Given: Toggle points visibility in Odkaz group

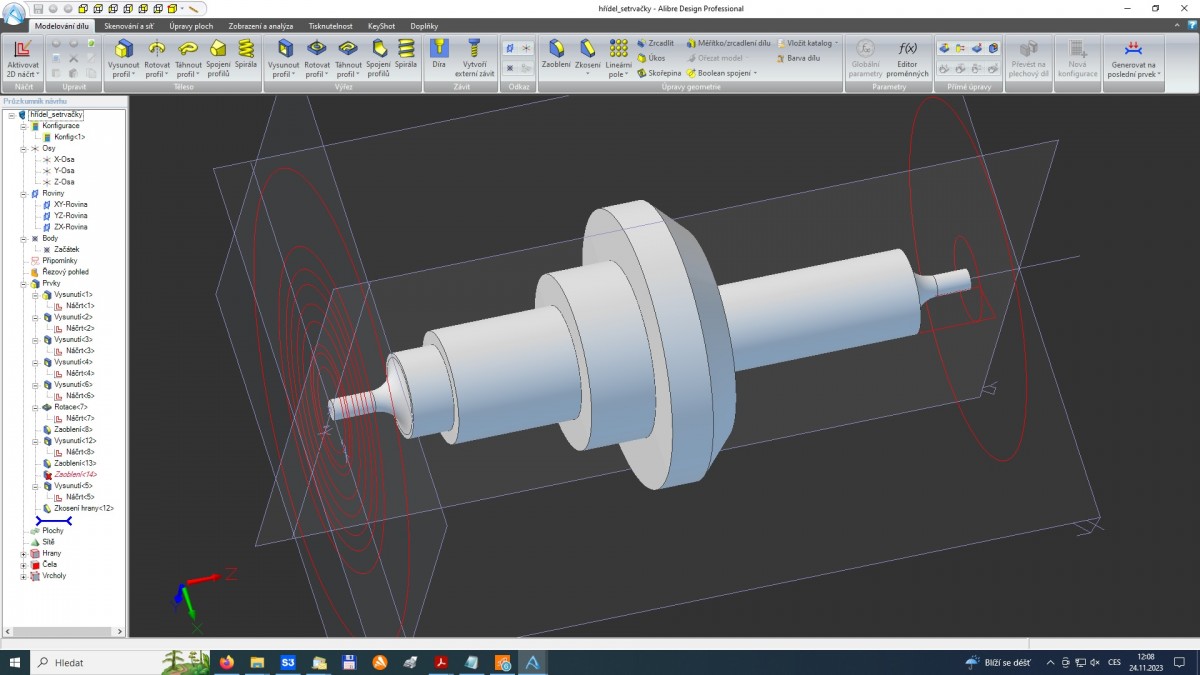Looking at the screenshot, I should [x=510, y=68].
